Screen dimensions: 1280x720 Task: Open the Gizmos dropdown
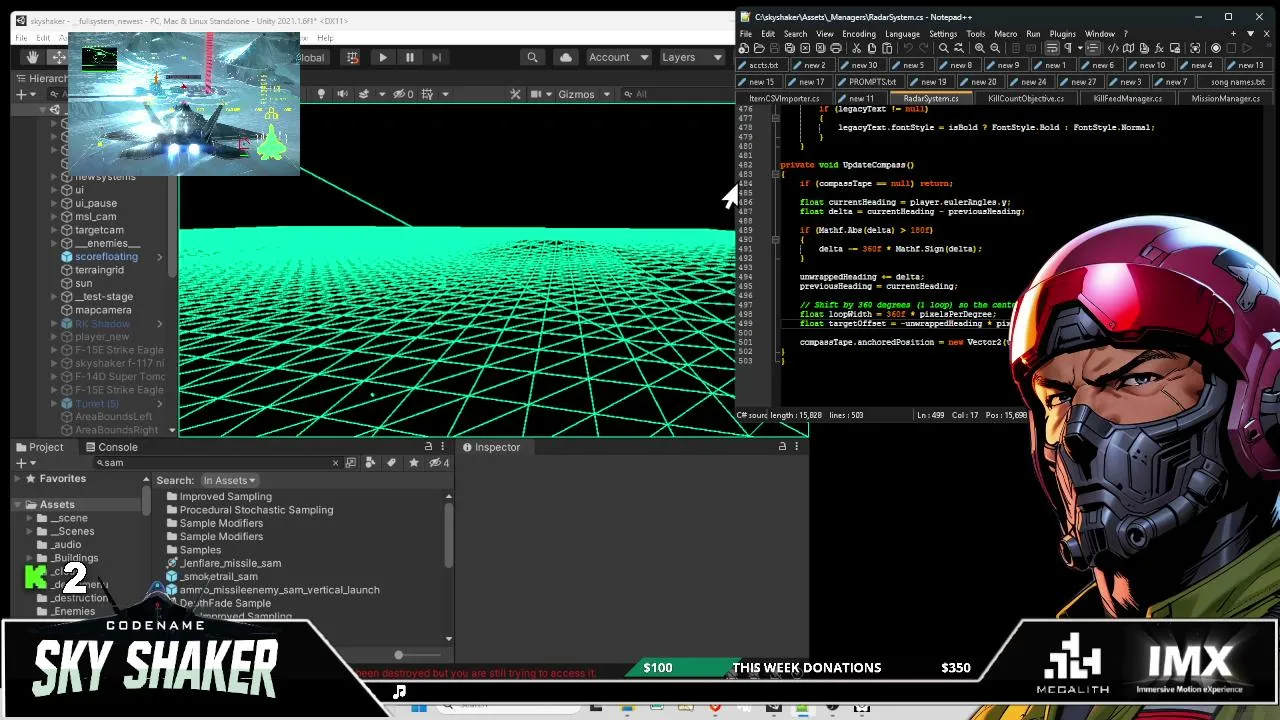tap(582, 94)
